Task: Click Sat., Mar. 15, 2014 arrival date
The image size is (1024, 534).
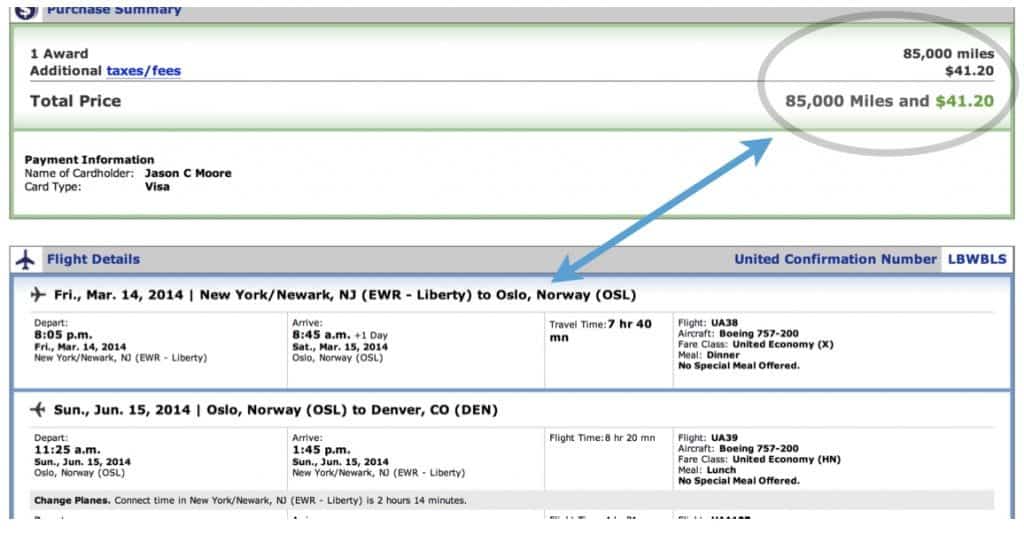Action: click(340, 347)
